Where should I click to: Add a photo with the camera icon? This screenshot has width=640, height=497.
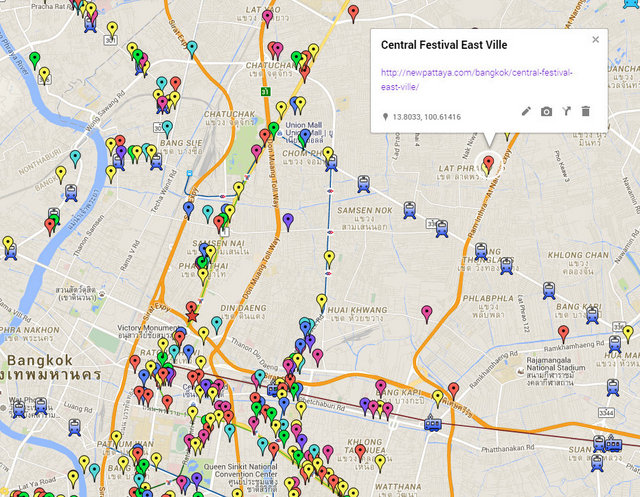546,111
